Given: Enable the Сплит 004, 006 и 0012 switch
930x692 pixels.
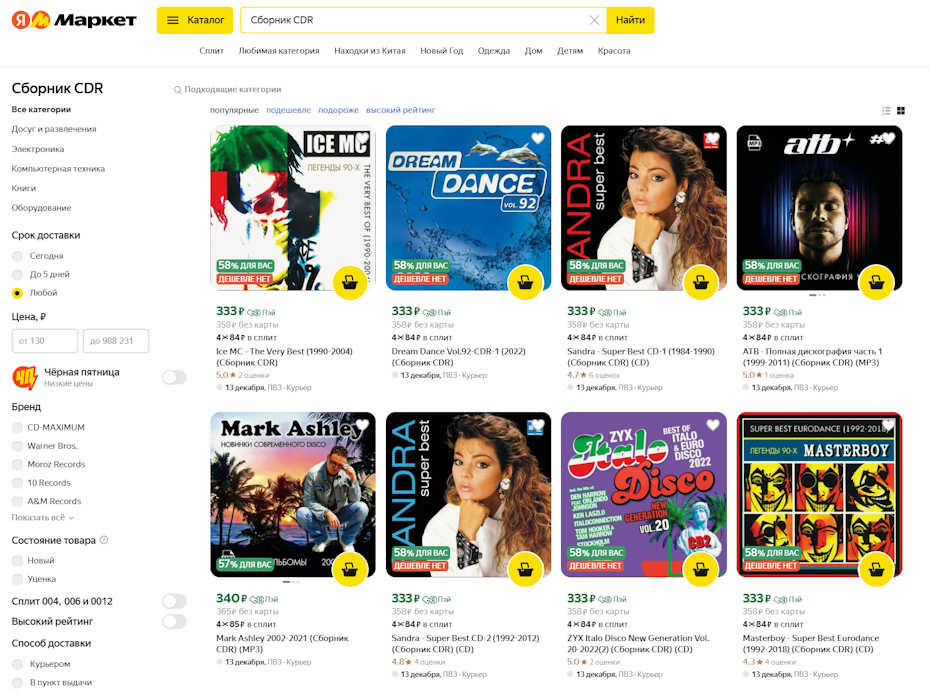Looking at the screenshot, I should click(x=174, y=601).
